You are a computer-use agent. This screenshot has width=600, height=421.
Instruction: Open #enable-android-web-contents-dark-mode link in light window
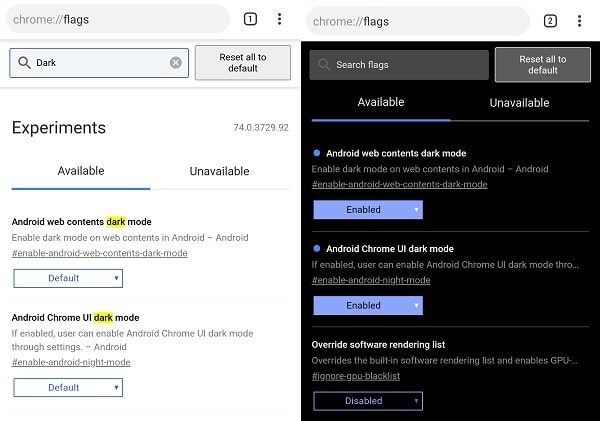click(x=99, y=253)
